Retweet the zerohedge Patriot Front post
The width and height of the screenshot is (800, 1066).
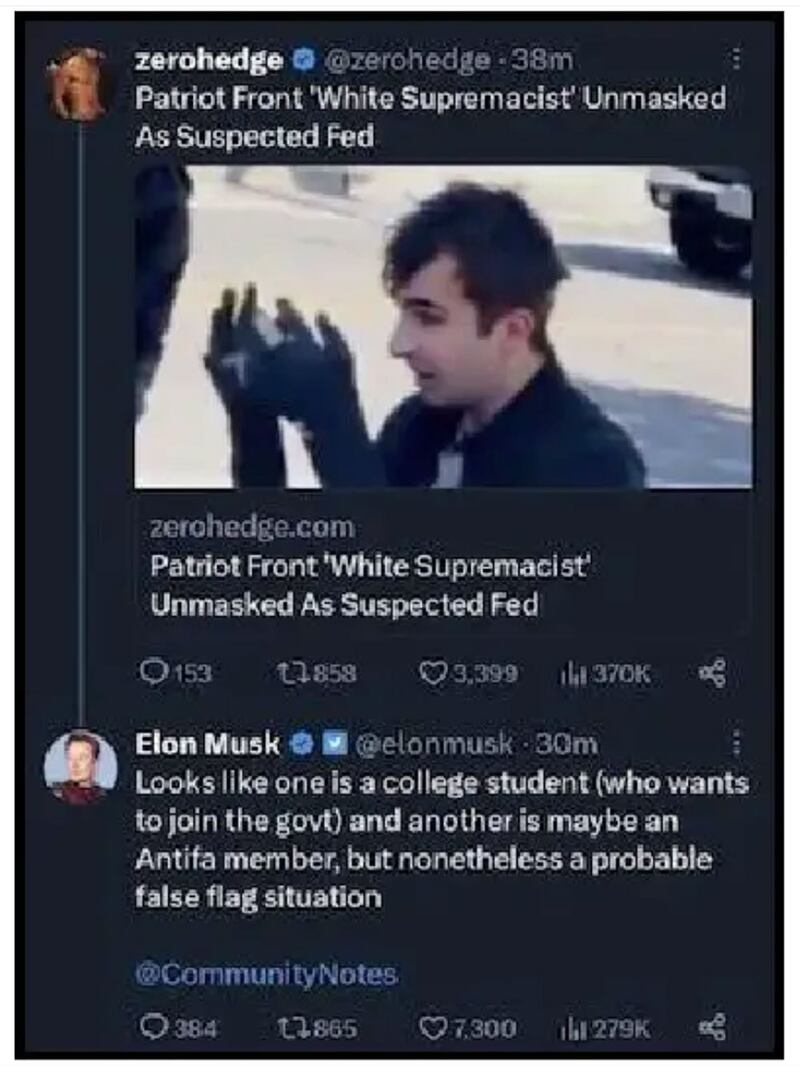click(x=282, y=673)
